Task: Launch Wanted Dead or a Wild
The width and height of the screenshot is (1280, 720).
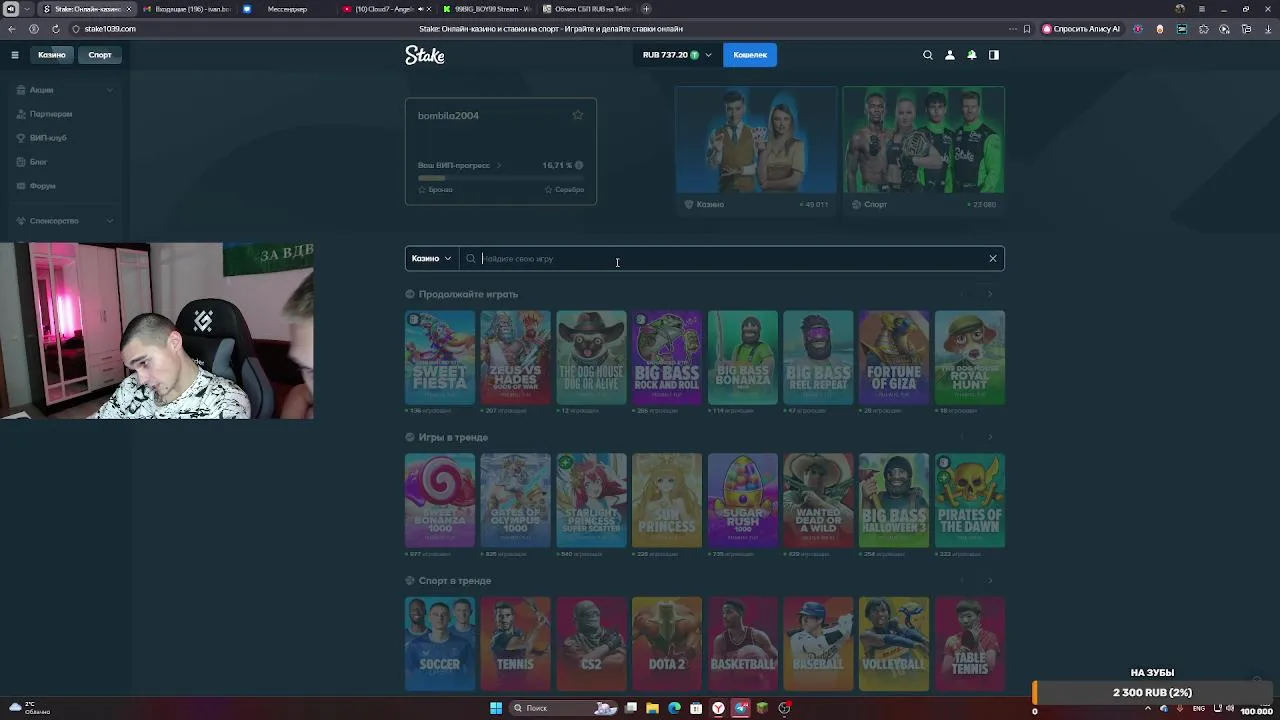Action: coord(818,501)
